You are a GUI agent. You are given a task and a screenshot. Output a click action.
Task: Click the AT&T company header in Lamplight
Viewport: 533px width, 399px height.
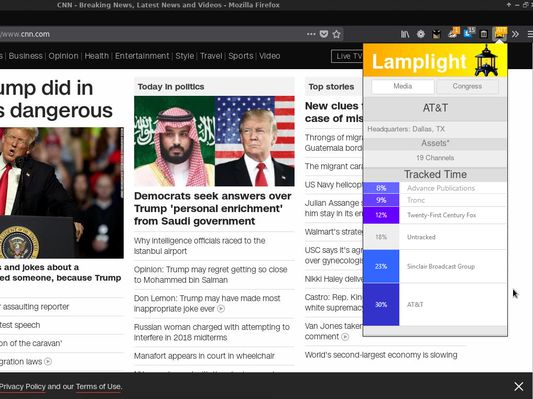[435, 108]
